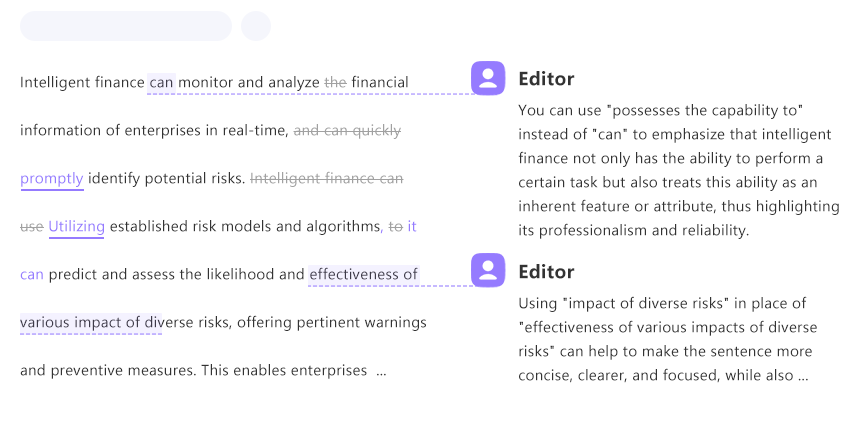The width and height of the screenshot is (856, 426).
Task: Click the wide placeholder pill at top
Action: click(x=126, y=26)
